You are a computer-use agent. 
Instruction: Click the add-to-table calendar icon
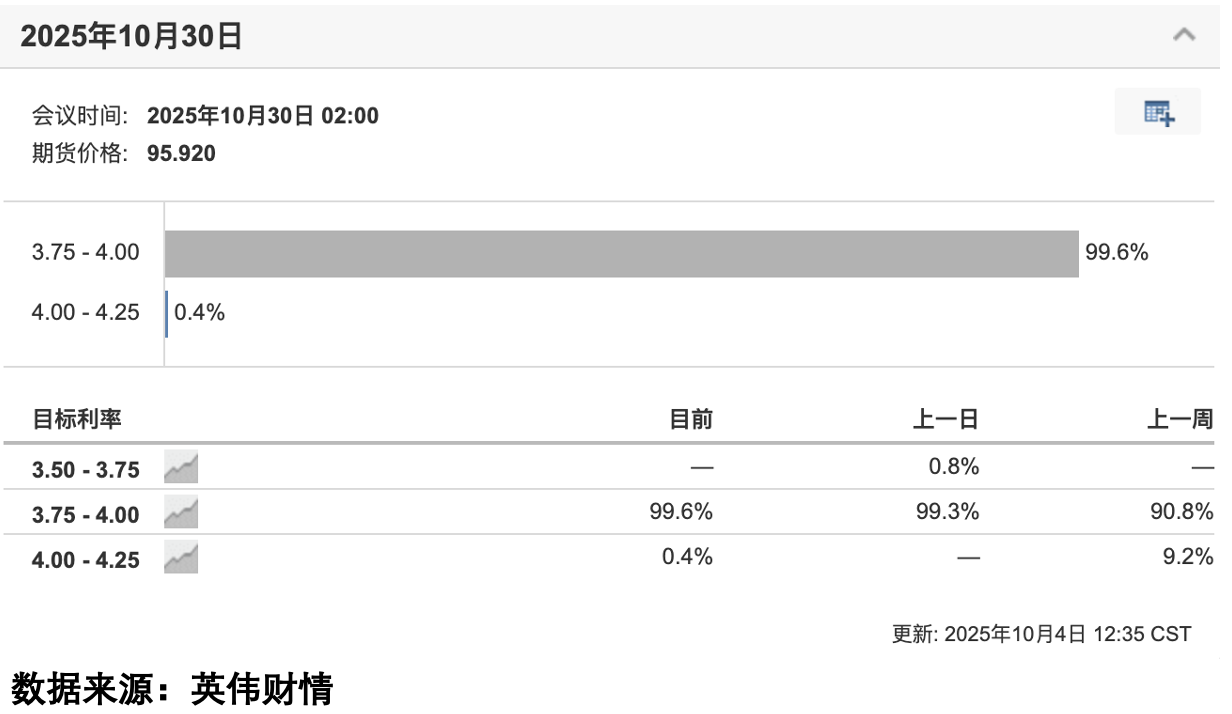point(1158,113)
